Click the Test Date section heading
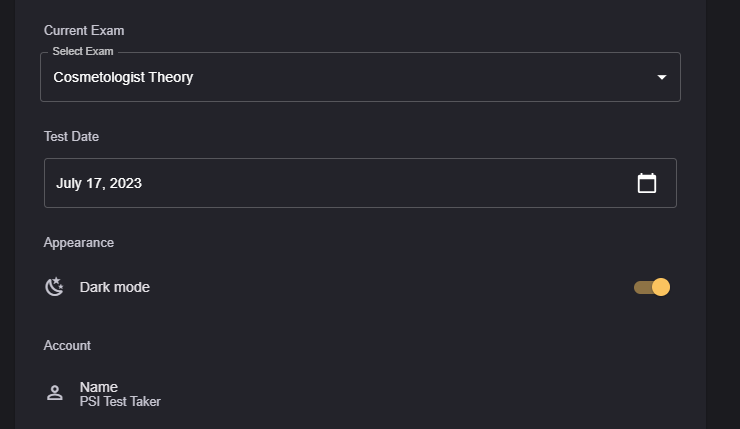Image resolution: width=740 pixels, height=429 pixels. (71, 136)
